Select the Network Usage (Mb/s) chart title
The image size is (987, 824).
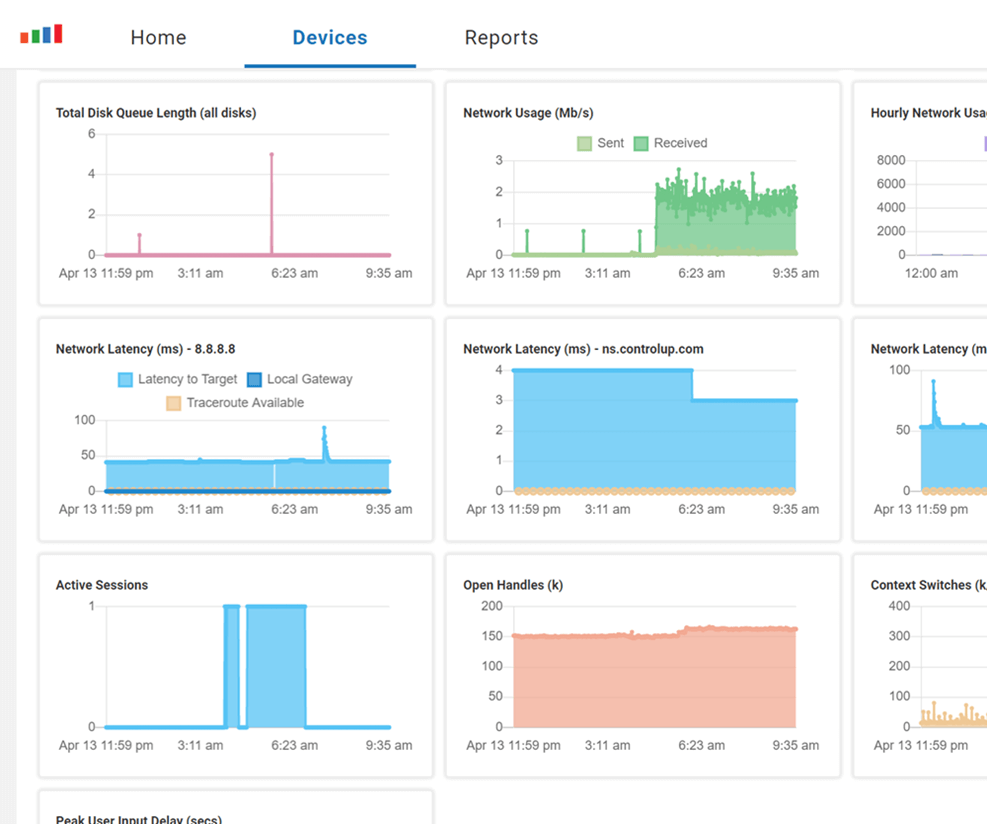[x=528, y=113]
